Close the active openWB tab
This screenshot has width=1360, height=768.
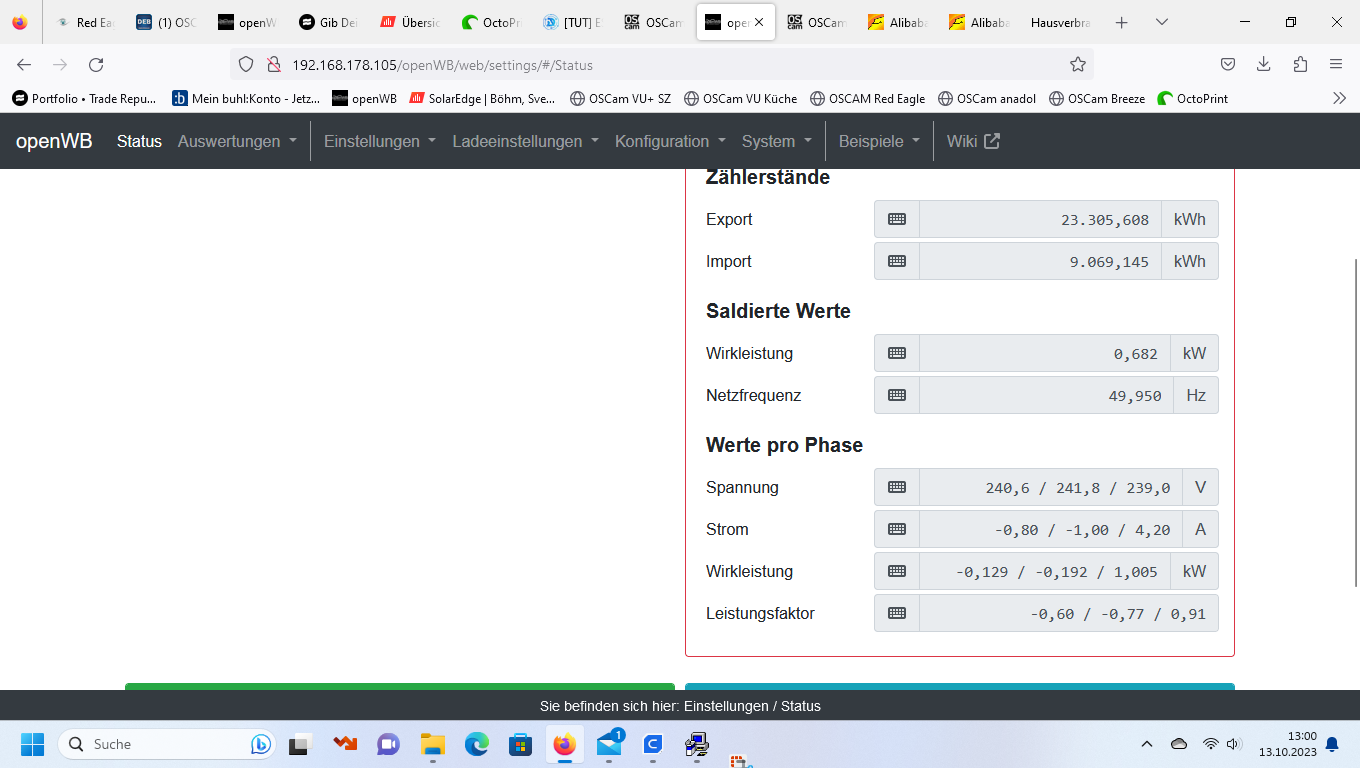click(759, 22)
